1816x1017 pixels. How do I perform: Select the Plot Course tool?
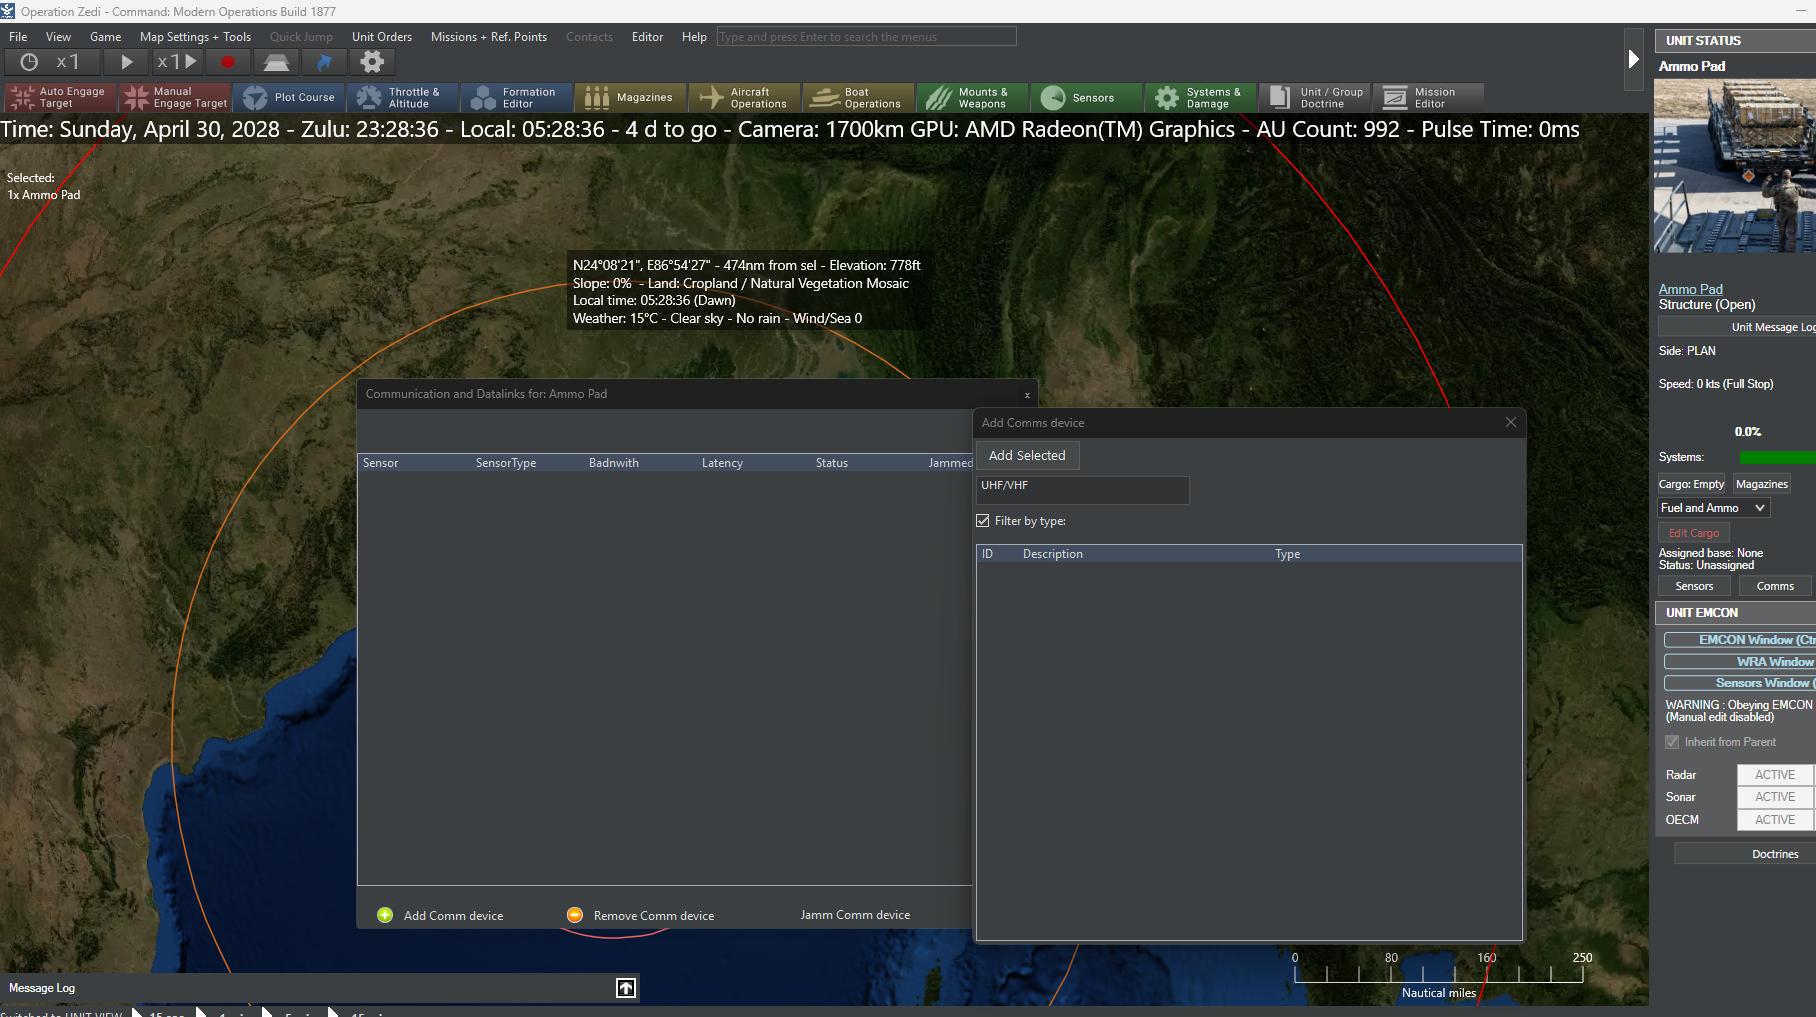[288, 97]
